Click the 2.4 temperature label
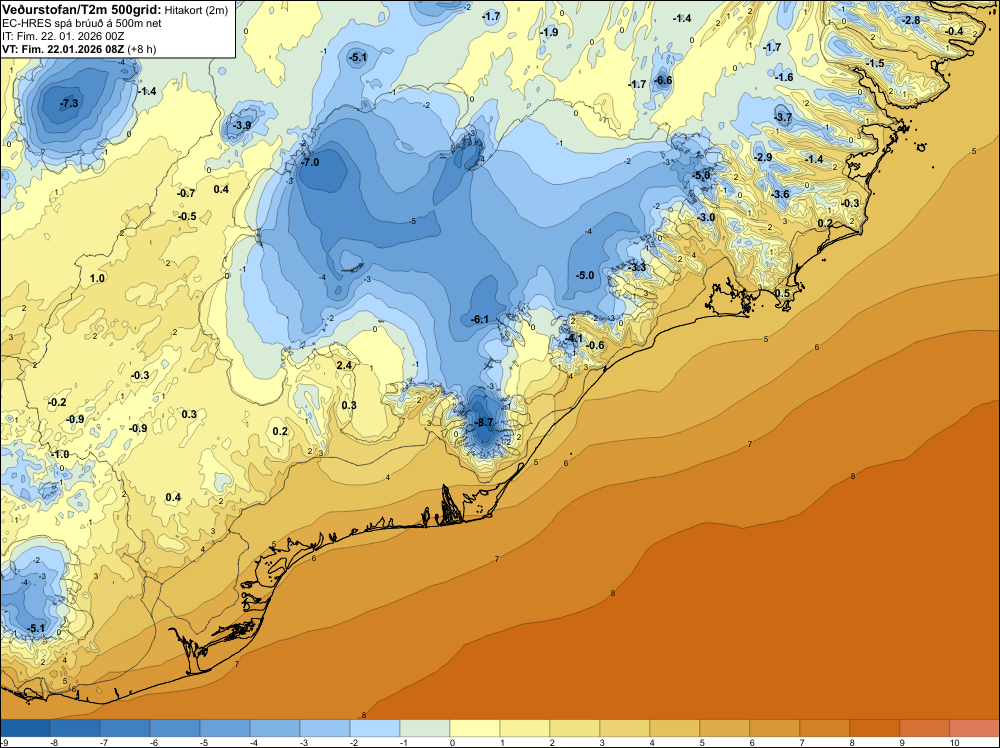1000x748 pixels. [344, 365]
